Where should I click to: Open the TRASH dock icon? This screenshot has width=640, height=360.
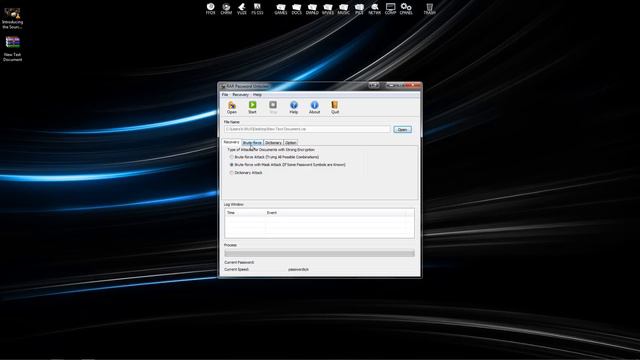[429, 9]
